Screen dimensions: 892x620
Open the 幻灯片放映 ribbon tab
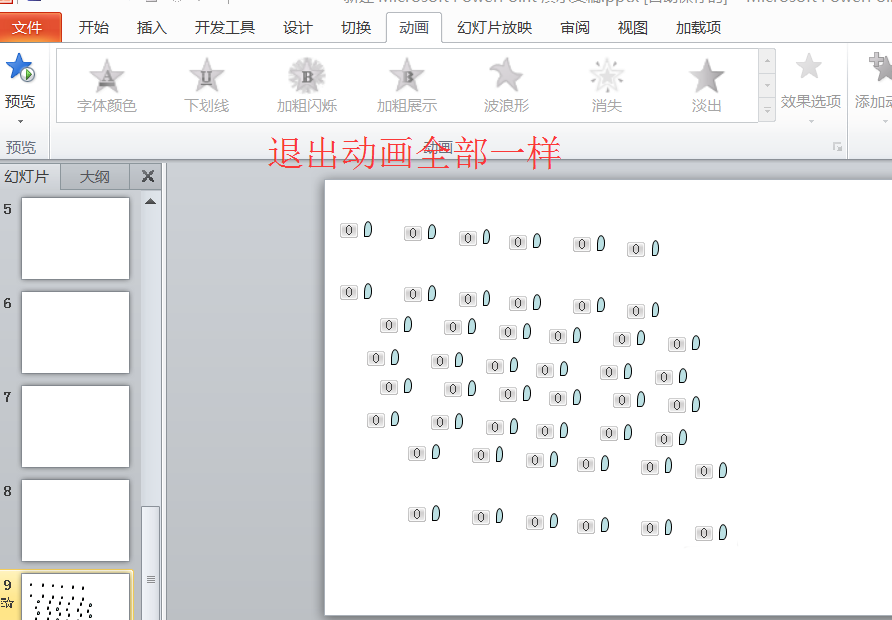(493, 27)
